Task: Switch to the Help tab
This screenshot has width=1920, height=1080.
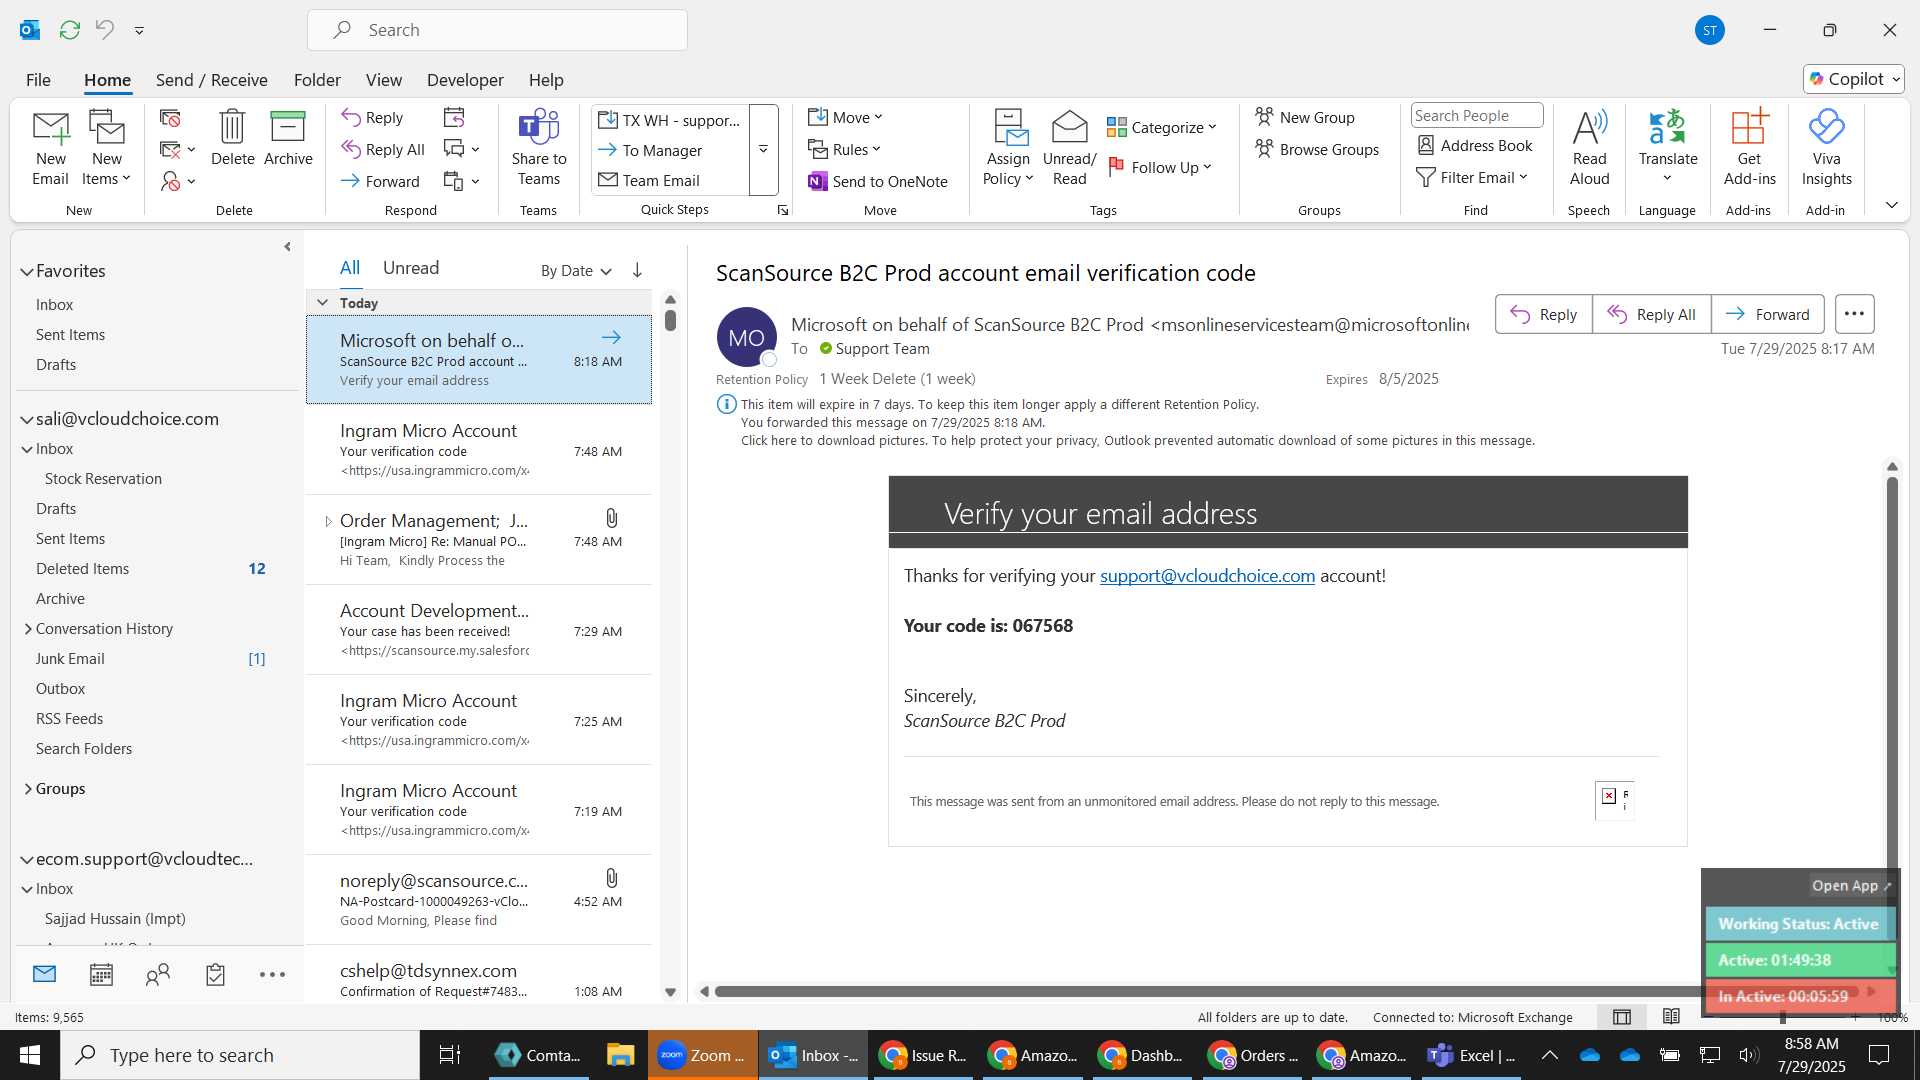Action: (x=546, y=80)
